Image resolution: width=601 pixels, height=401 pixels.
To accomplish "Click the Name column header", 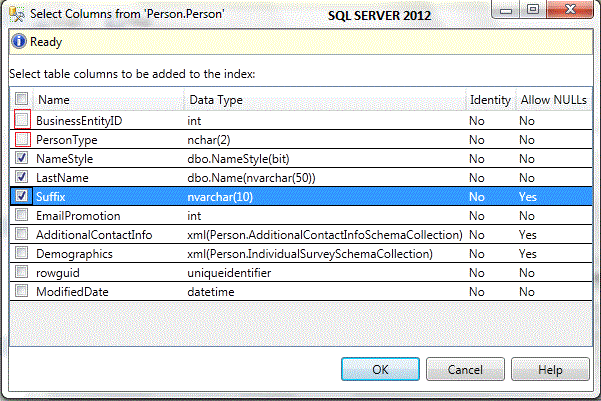I will coord(109,100).
